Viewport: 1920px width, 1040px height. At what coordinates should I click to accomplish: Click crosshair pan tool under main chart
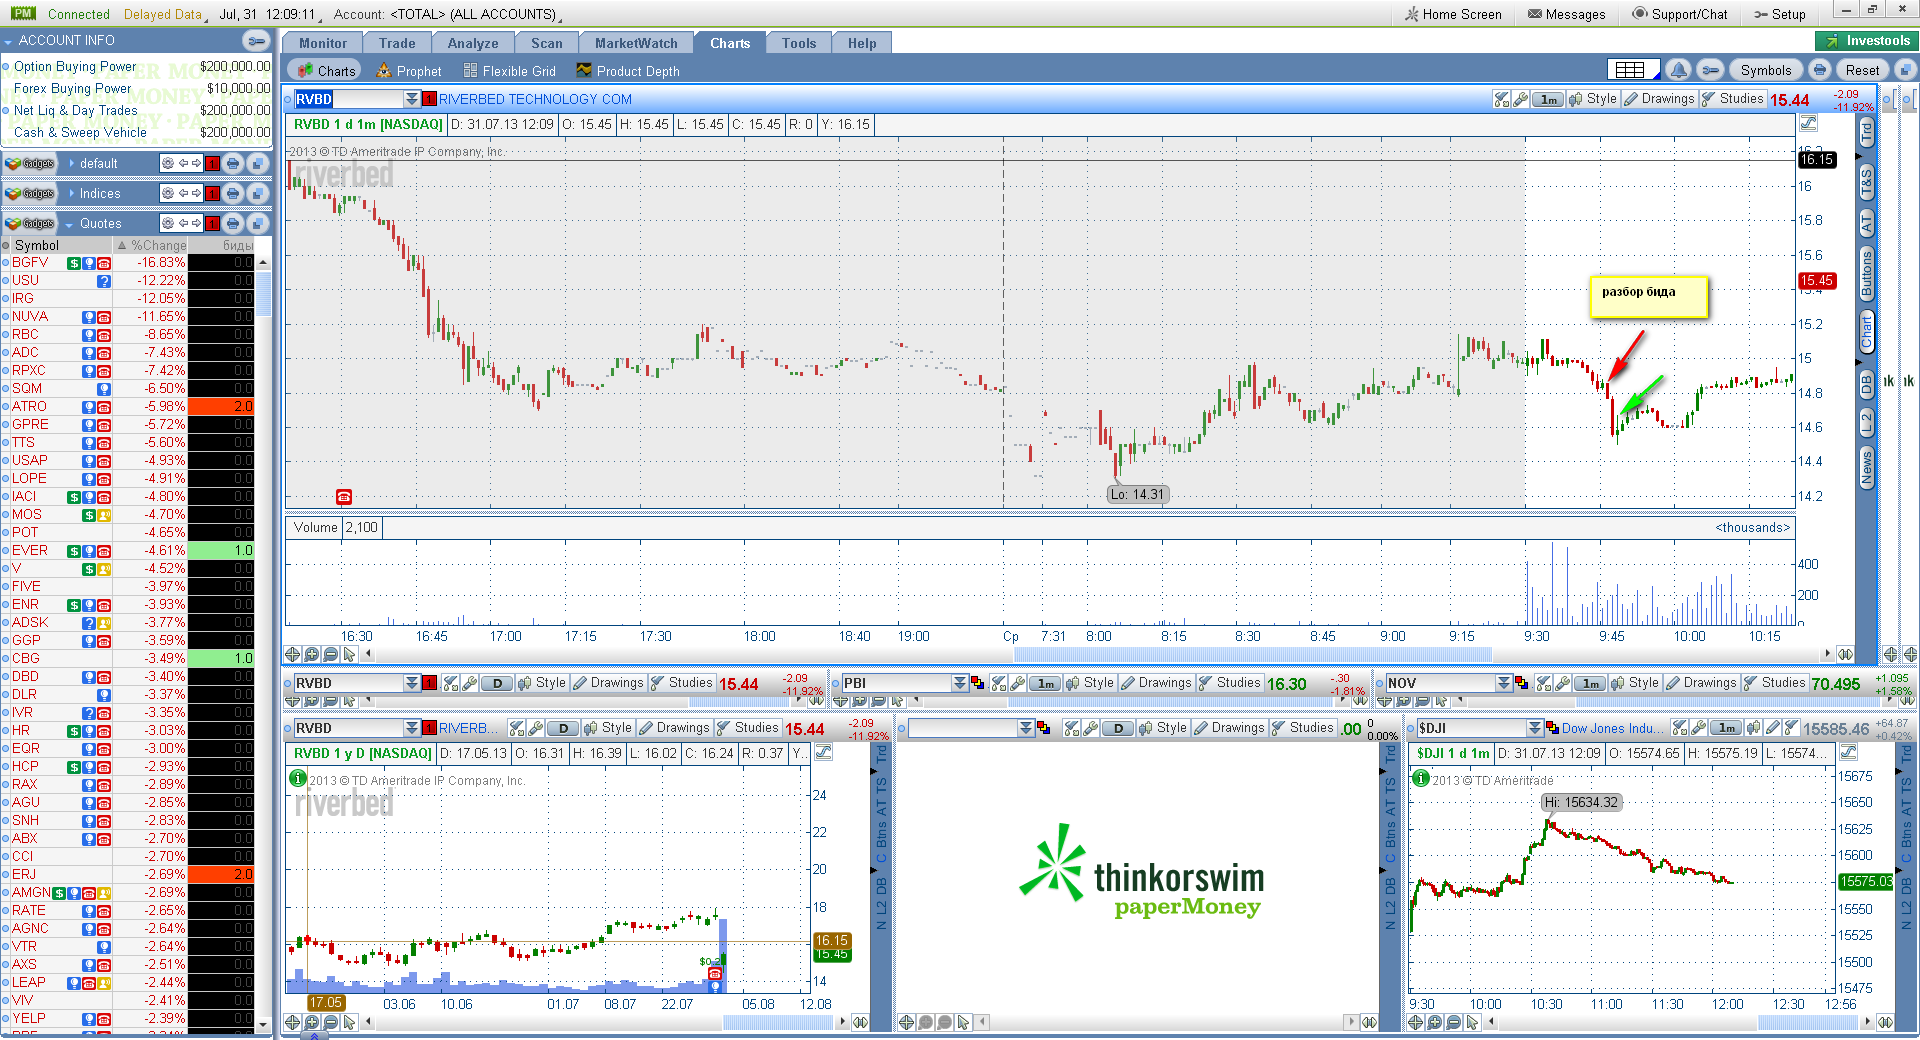coord(292,654)
